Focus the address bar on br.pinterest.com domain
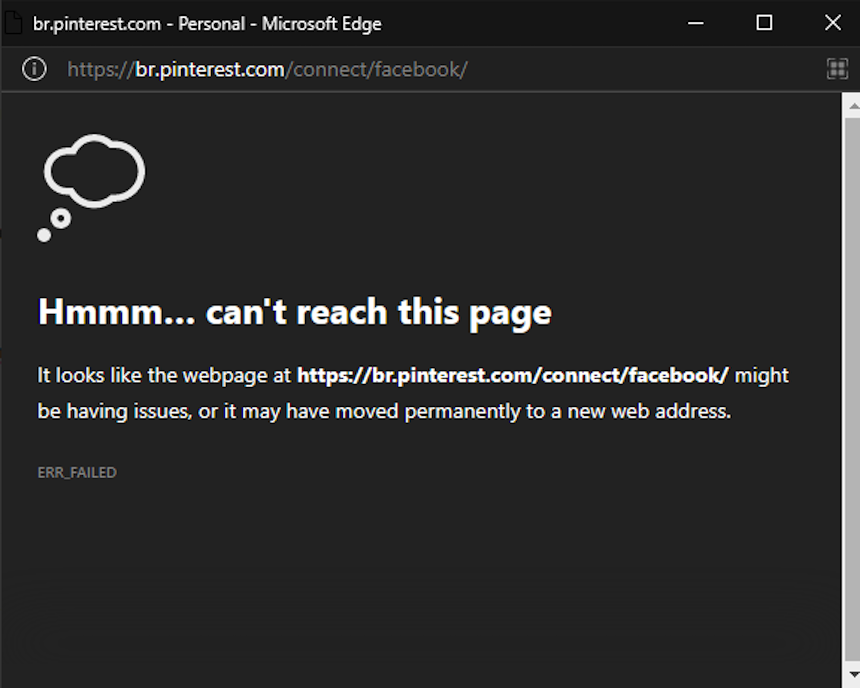Screen dimensions: 860x688 pyautogui.click(x=210, y=70)
